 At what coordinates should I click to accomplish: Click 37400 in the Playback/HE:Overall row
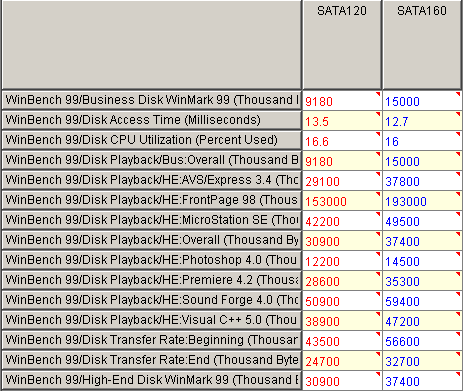[x=422, y=240]
